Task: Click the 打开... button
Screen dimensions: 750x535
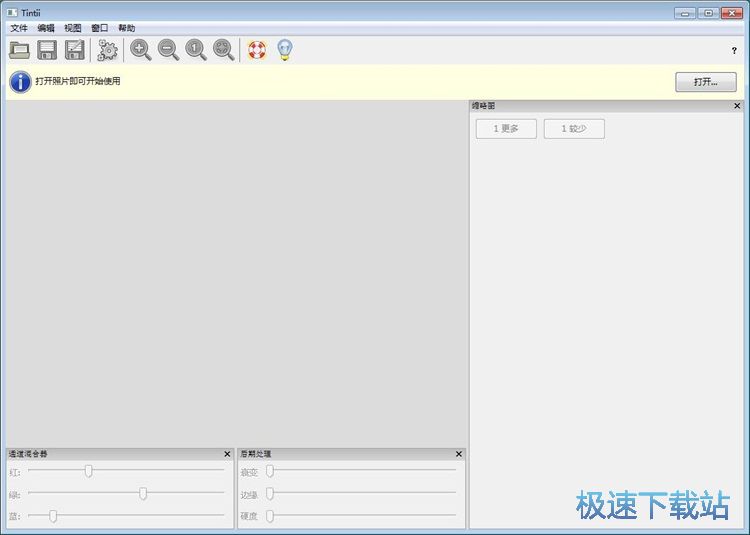Action: pos(706,82)
